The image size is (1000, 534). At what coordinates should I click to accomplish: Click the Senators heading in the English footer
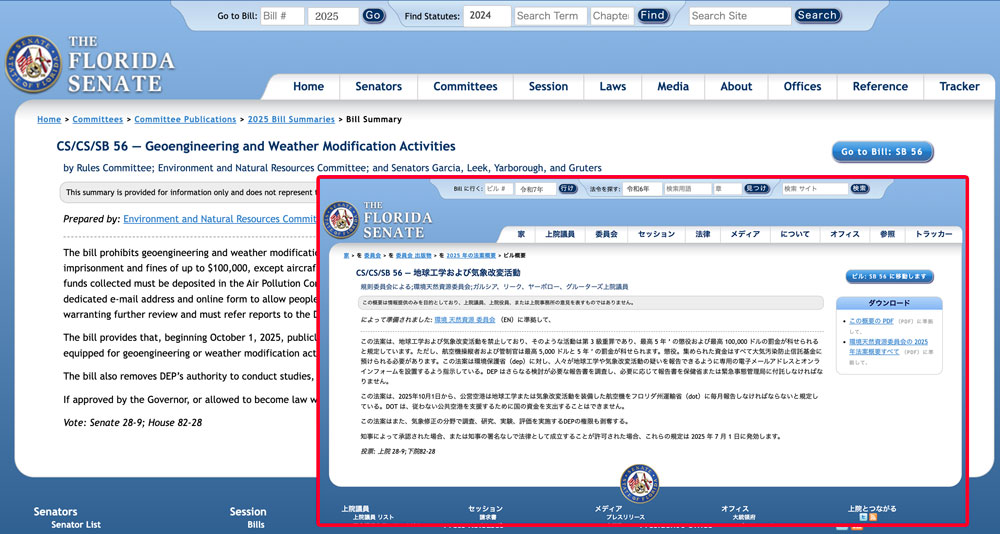point(55,512)
